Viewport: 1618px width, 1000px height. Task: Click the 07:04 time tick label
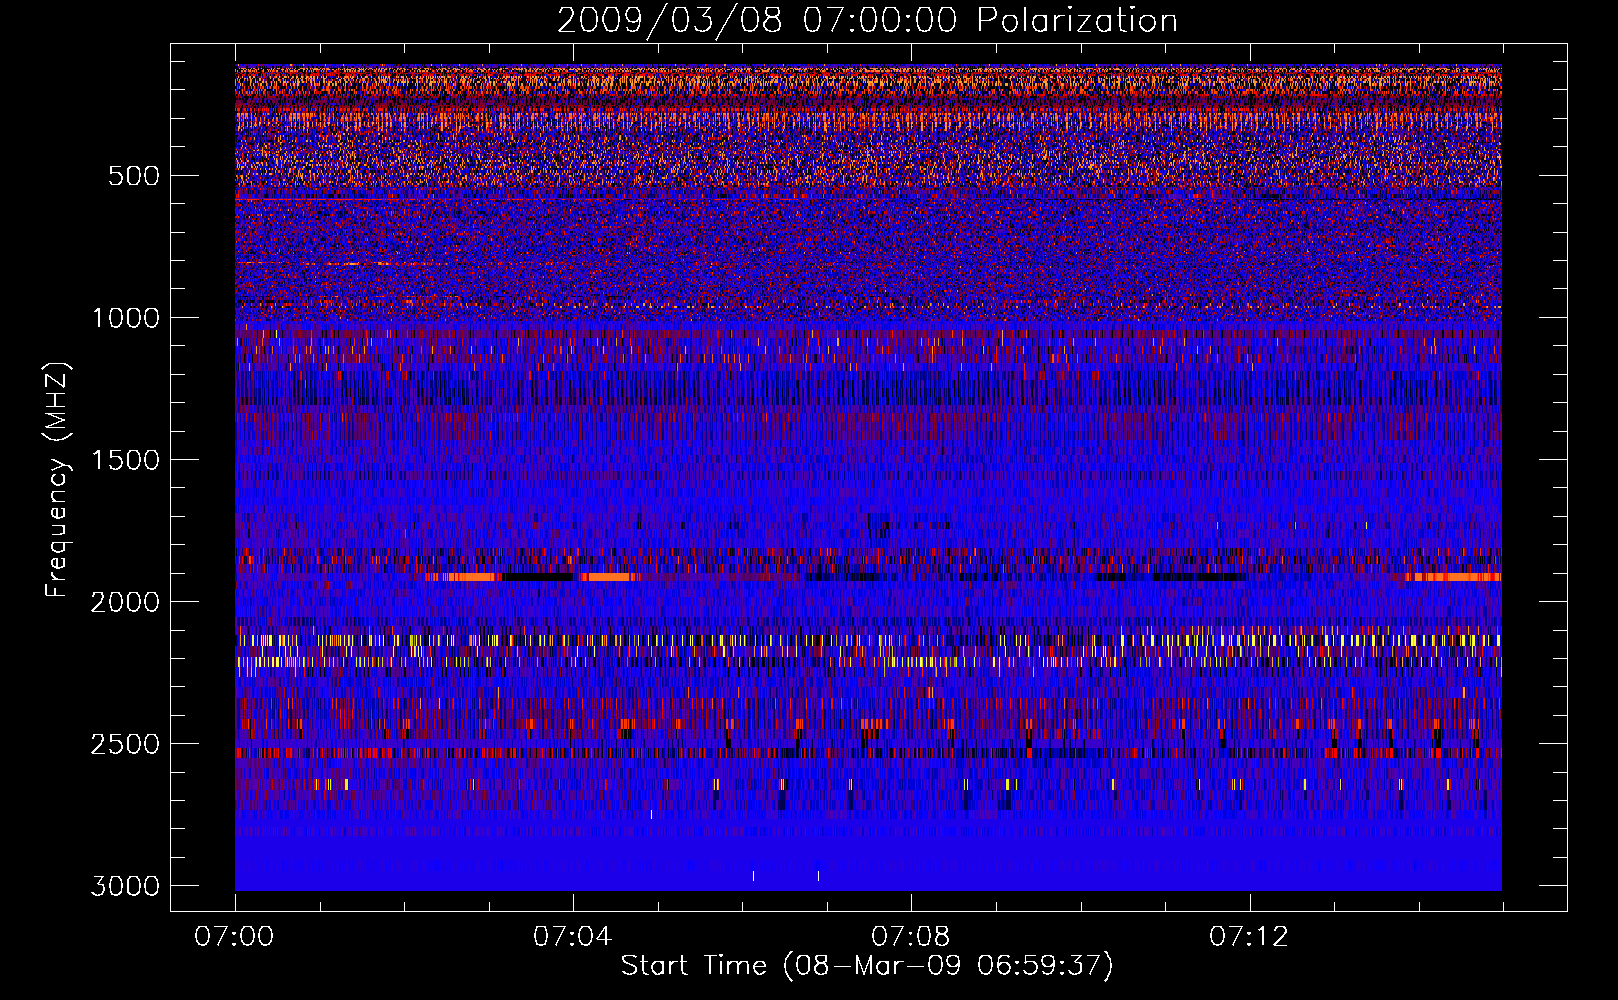[572, 937]
